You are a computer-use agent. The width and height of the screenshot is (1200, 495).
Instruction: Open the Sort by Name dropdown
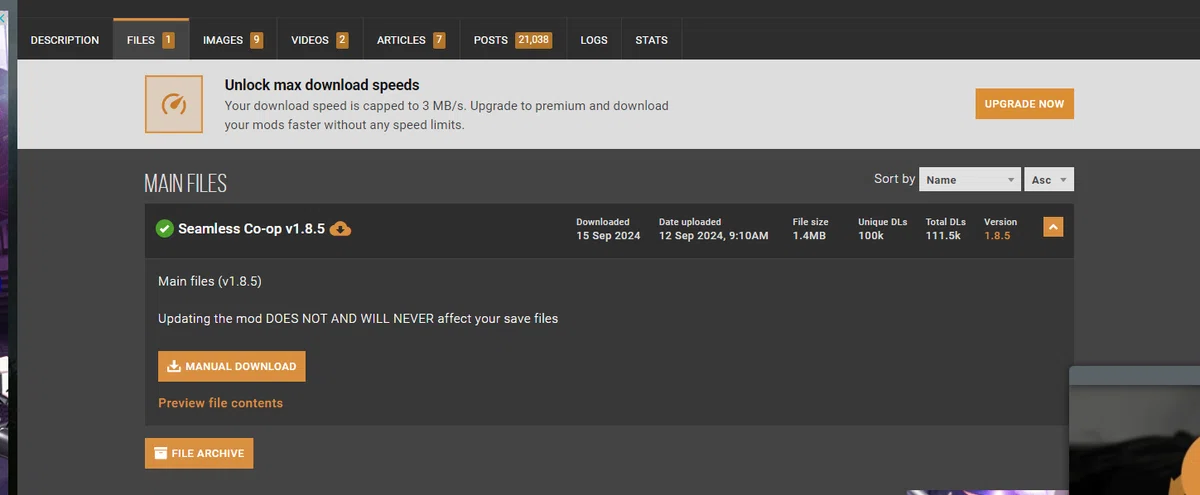(x=970, y=180)
